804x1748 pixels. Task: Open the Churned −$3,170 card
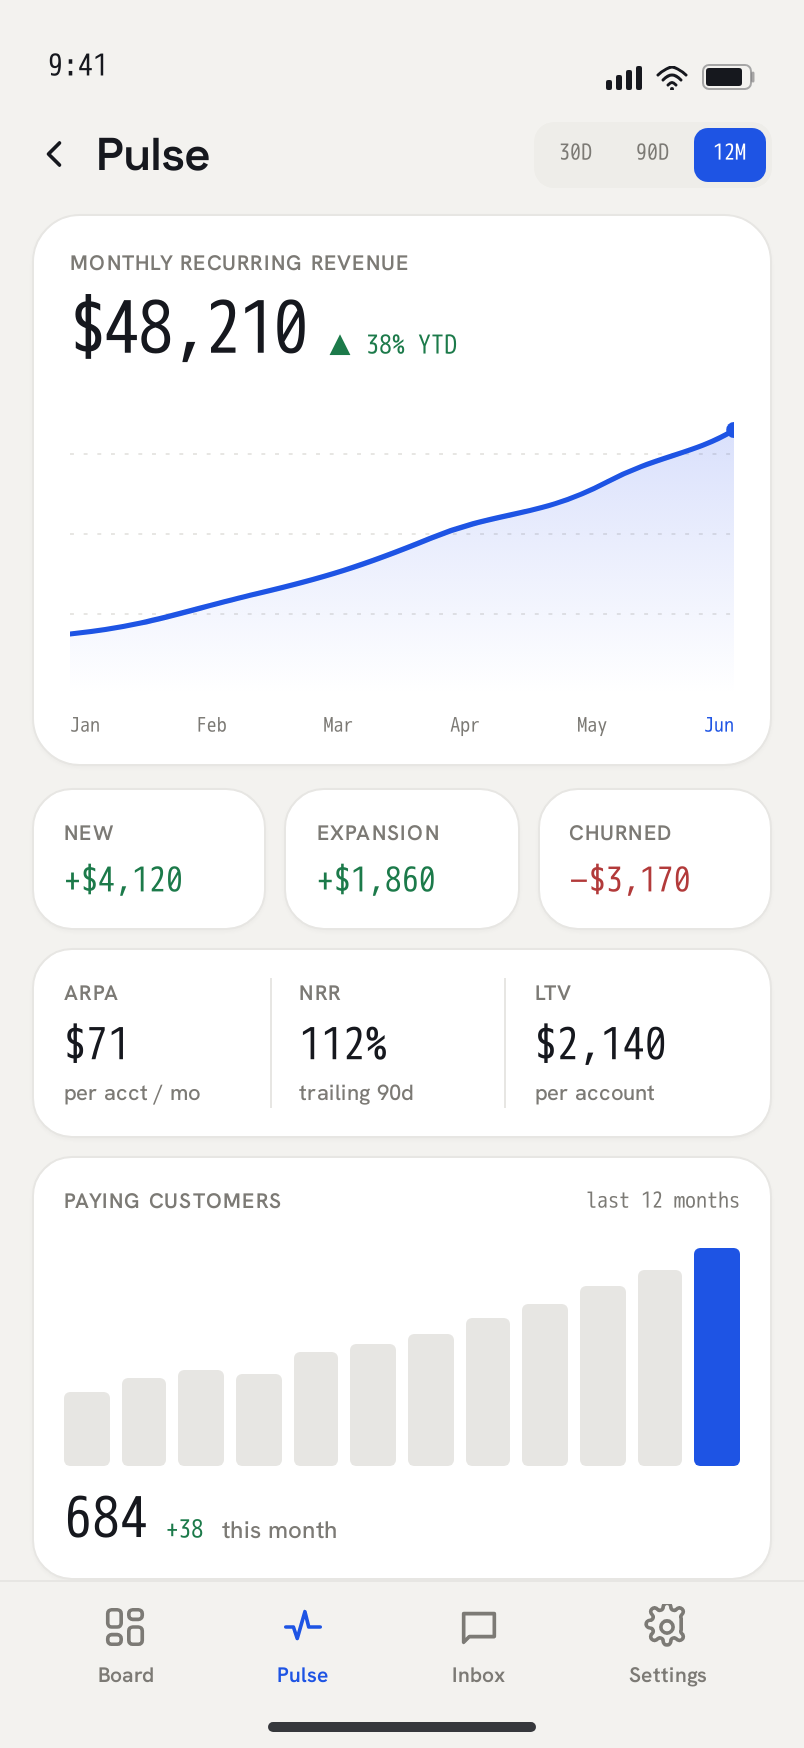point(655,859)
